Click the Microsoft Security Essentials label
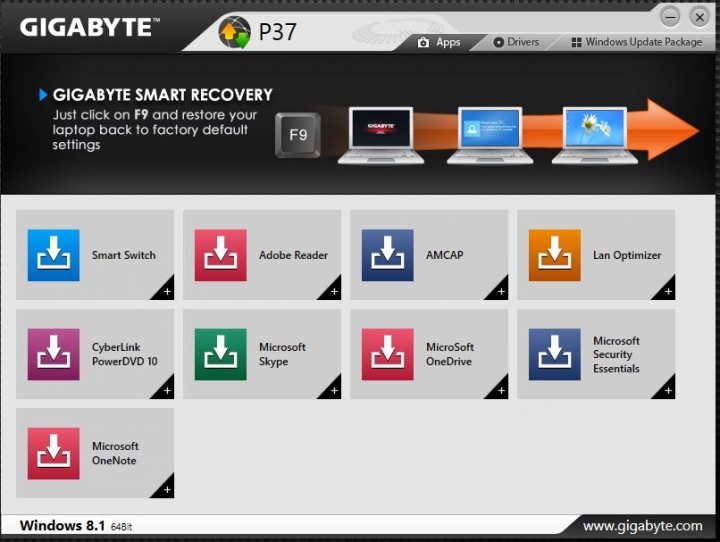The image size is (720, 542). [x=616, y=355]
